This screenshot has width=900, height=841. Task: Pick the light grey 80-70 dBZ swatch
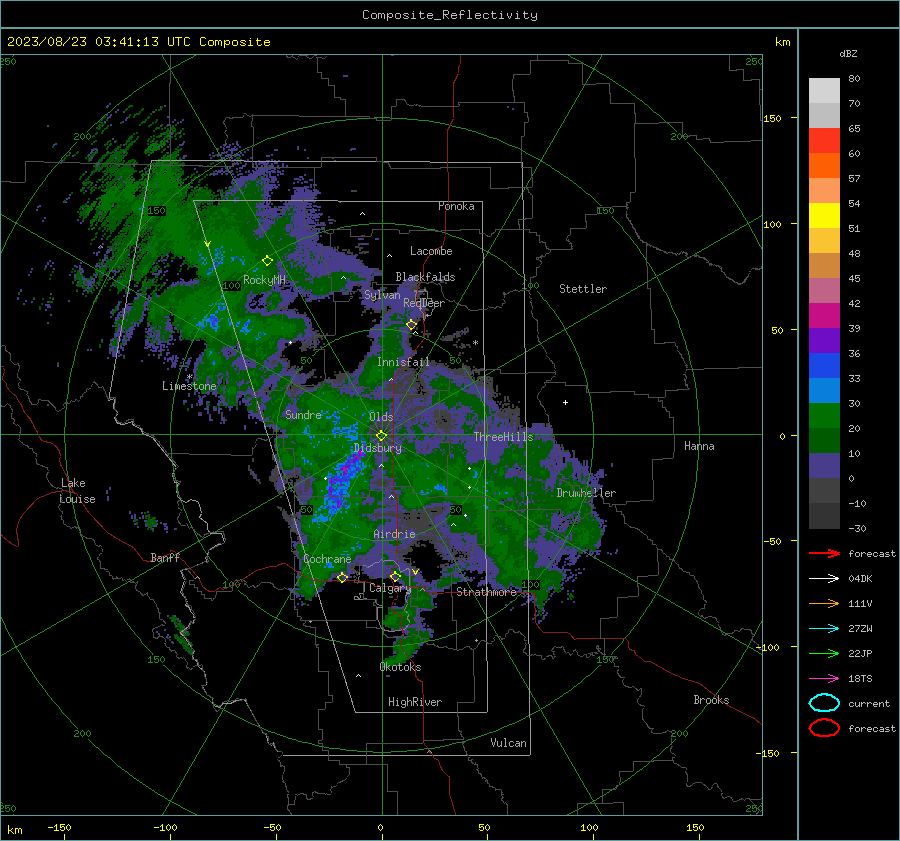824,91
